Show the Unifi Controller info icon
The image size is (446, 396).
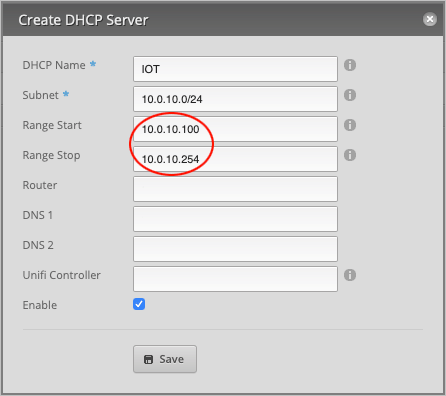pos(350,275)
